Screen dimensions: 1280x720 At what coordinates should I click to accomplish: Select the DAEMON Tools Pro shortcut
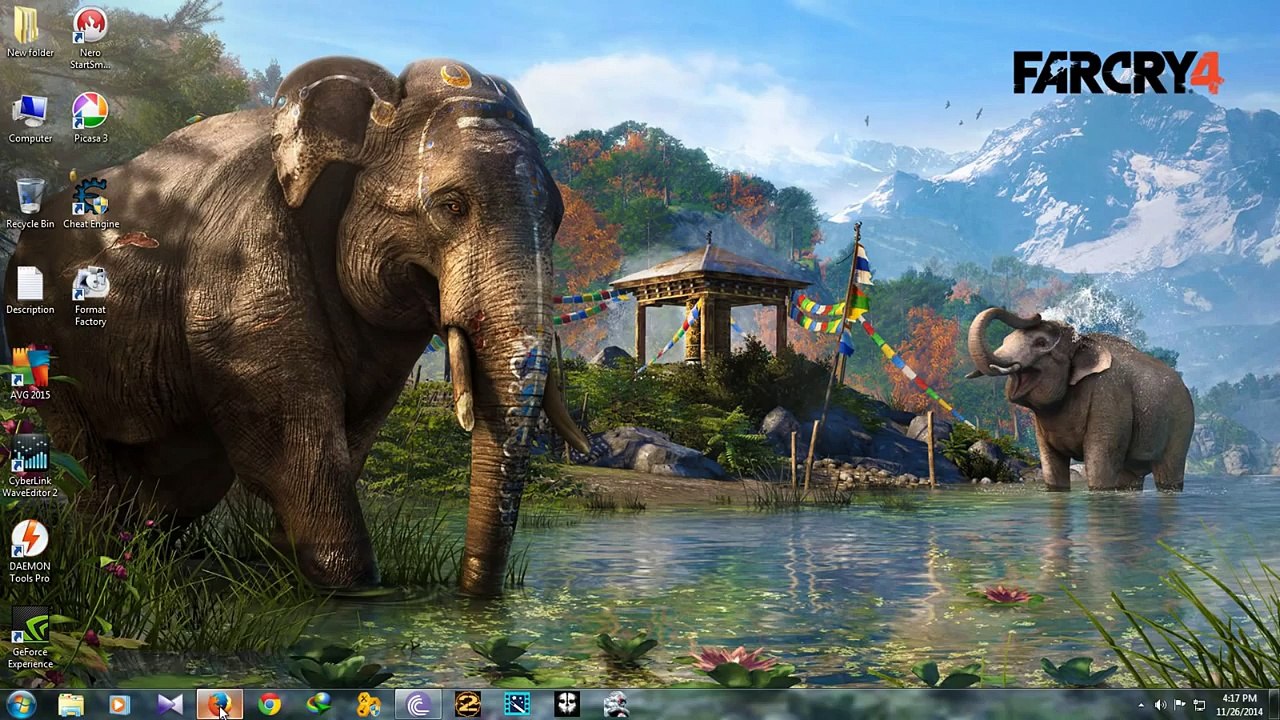point(30,553)
